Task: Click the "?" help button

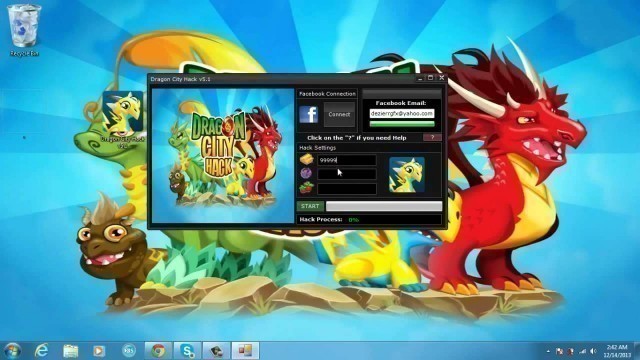Action: (x=432, y=137)
